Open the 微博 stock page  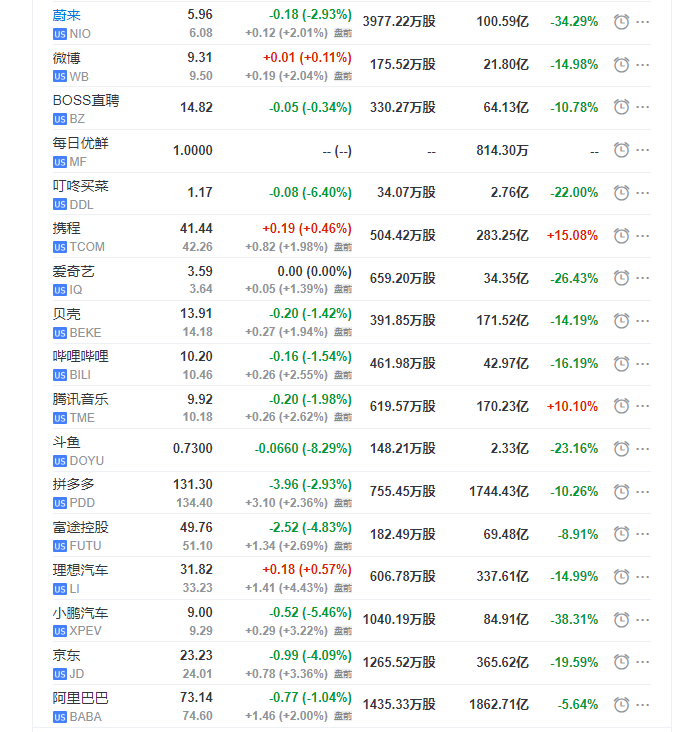[x=66, y=58]
